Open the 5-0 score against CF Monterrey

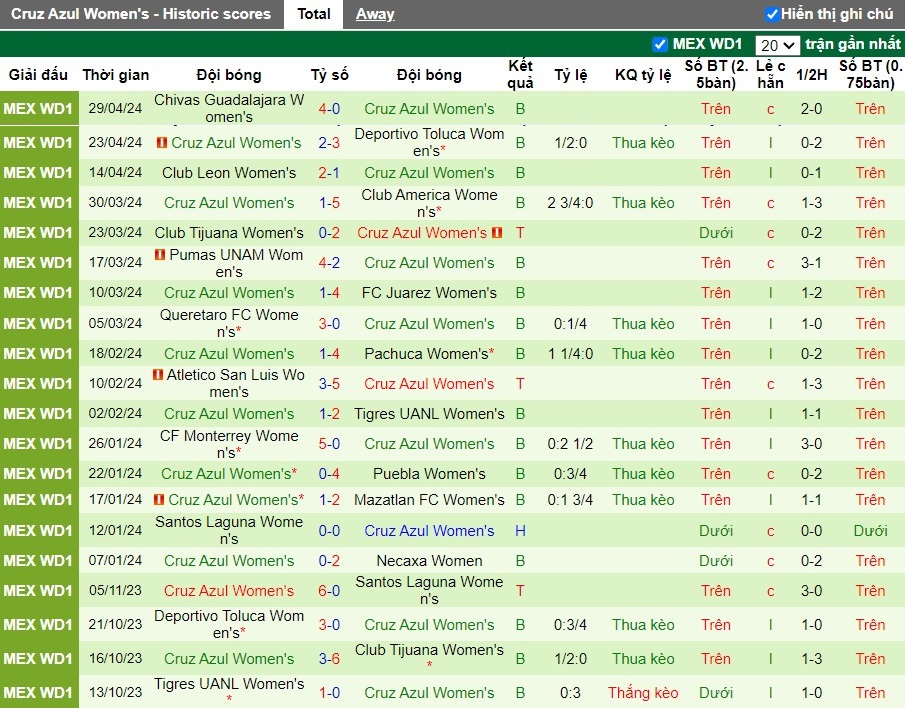click(x=329, y=443)
